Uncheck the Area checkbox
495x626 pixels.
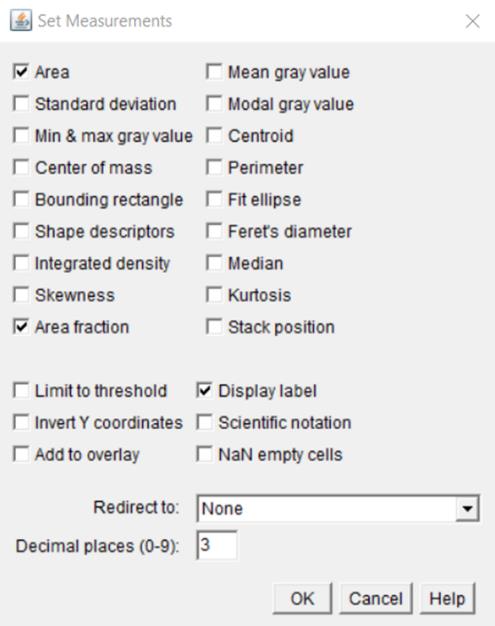21,72
